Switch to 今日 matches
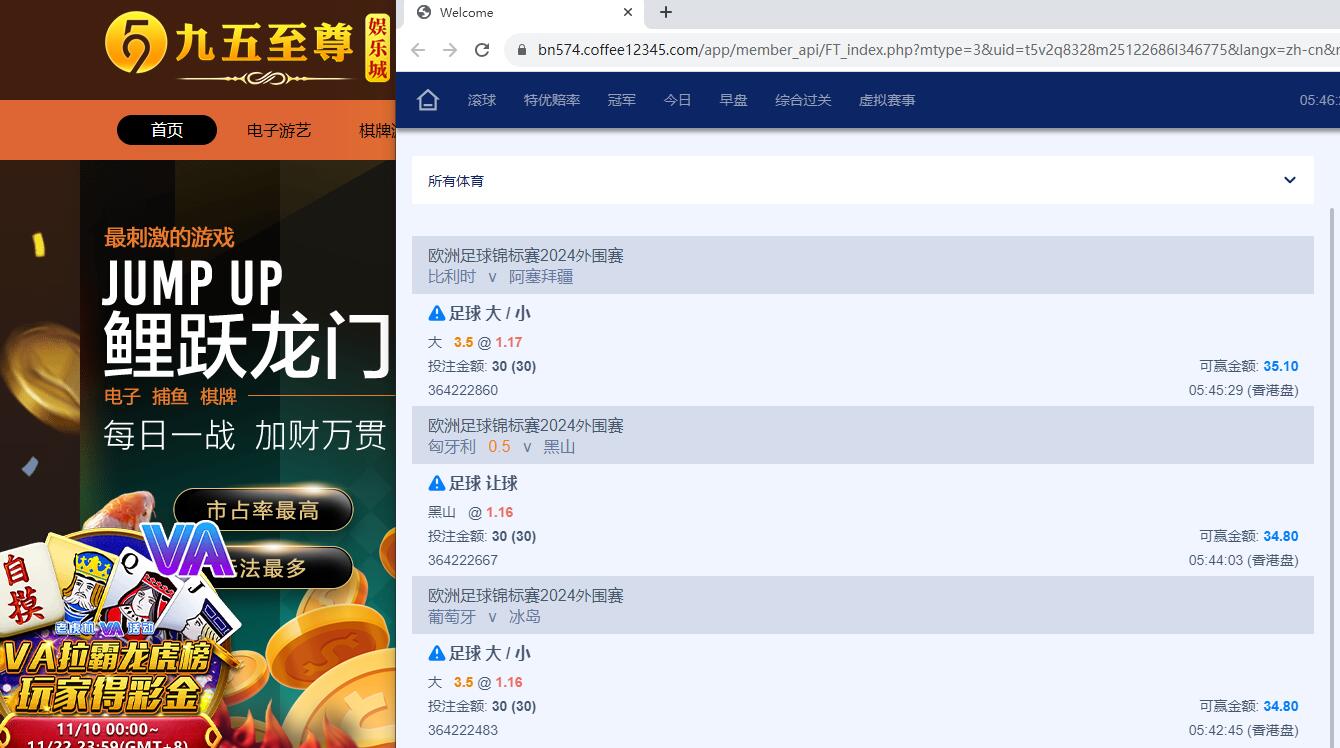 677,100
